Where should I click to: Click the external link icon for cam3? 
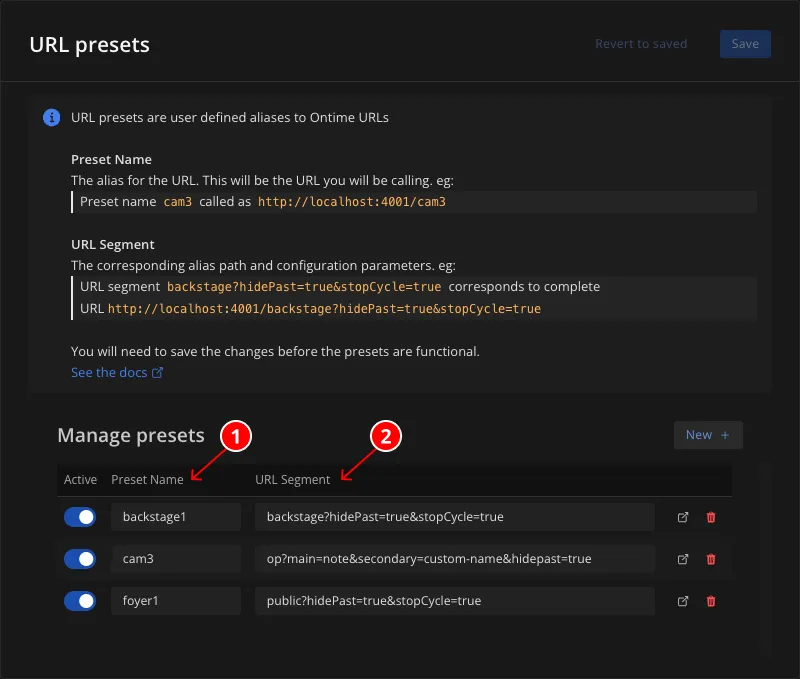coord(683,559)
